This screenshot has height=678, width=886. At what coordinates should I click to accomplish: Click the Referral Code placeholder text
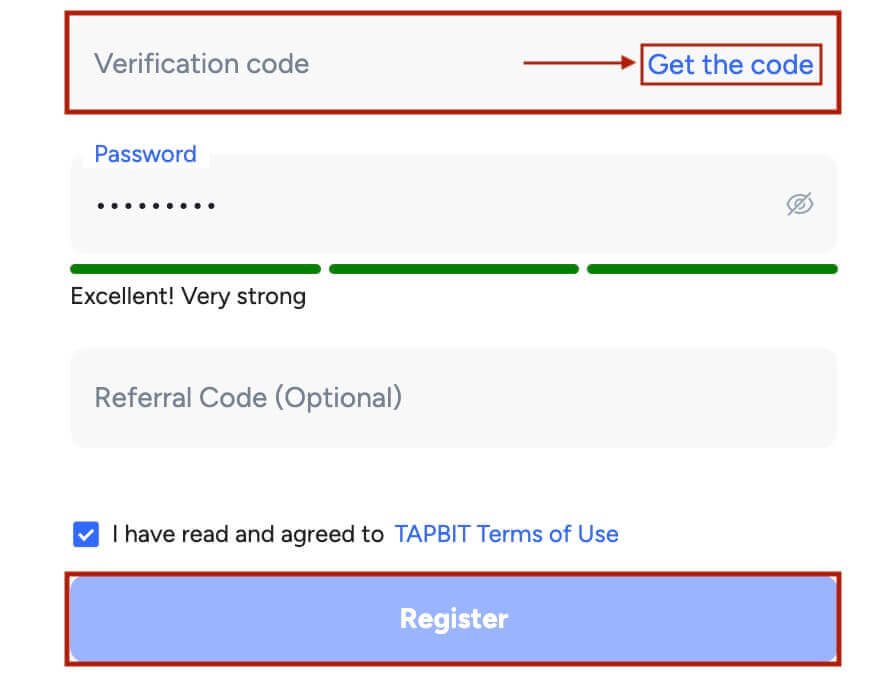pyautogui.click(x=249, y=398)
